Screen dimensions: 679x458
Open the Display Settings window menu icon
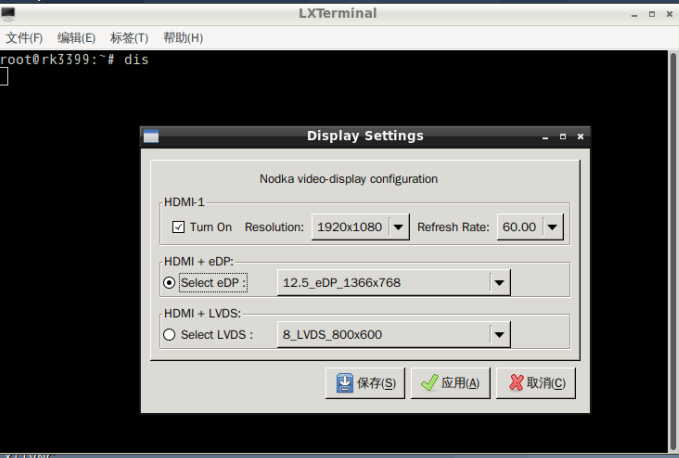pos(151,136)
